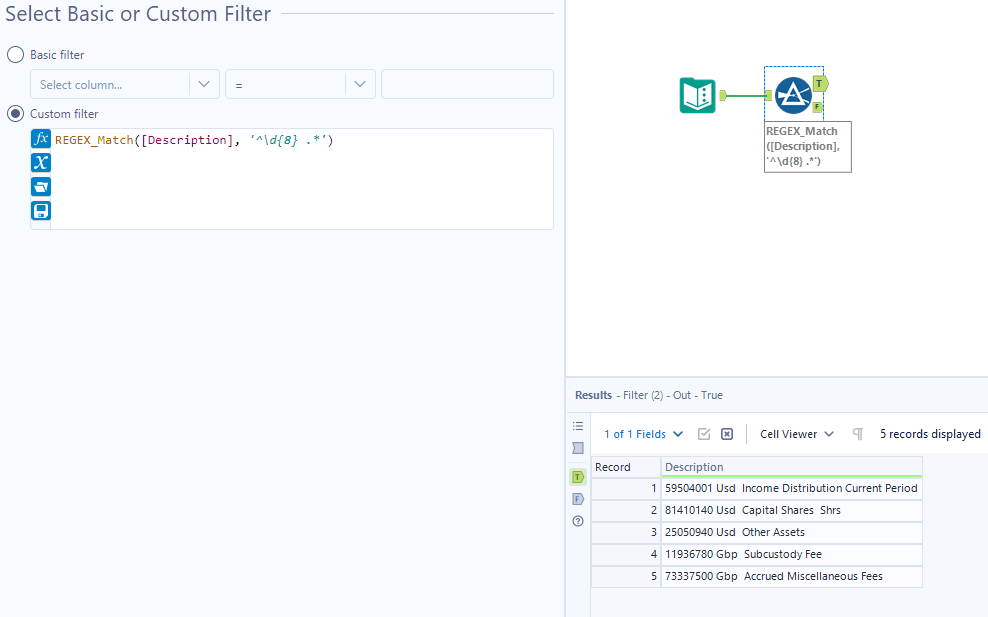Show False output in Results sidebar
Viewport: 988px width, 617px height.
pos(578,499)
